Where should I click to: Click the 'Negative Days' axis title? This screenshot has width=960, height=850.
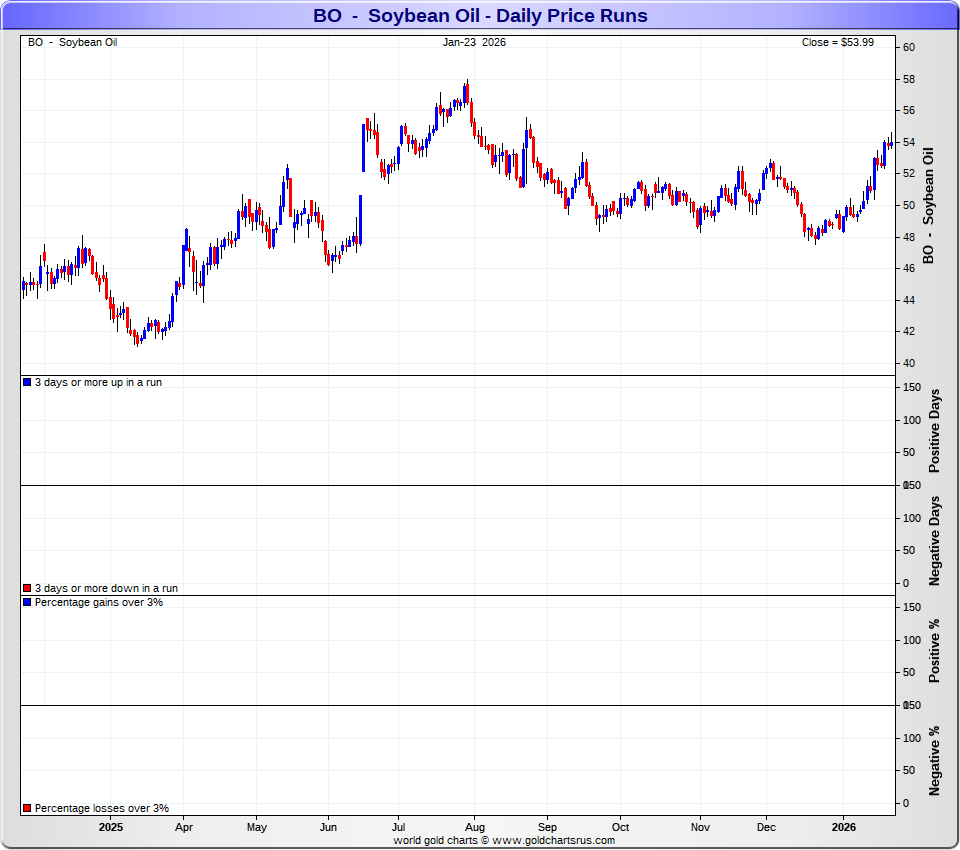tap(934, 541)
